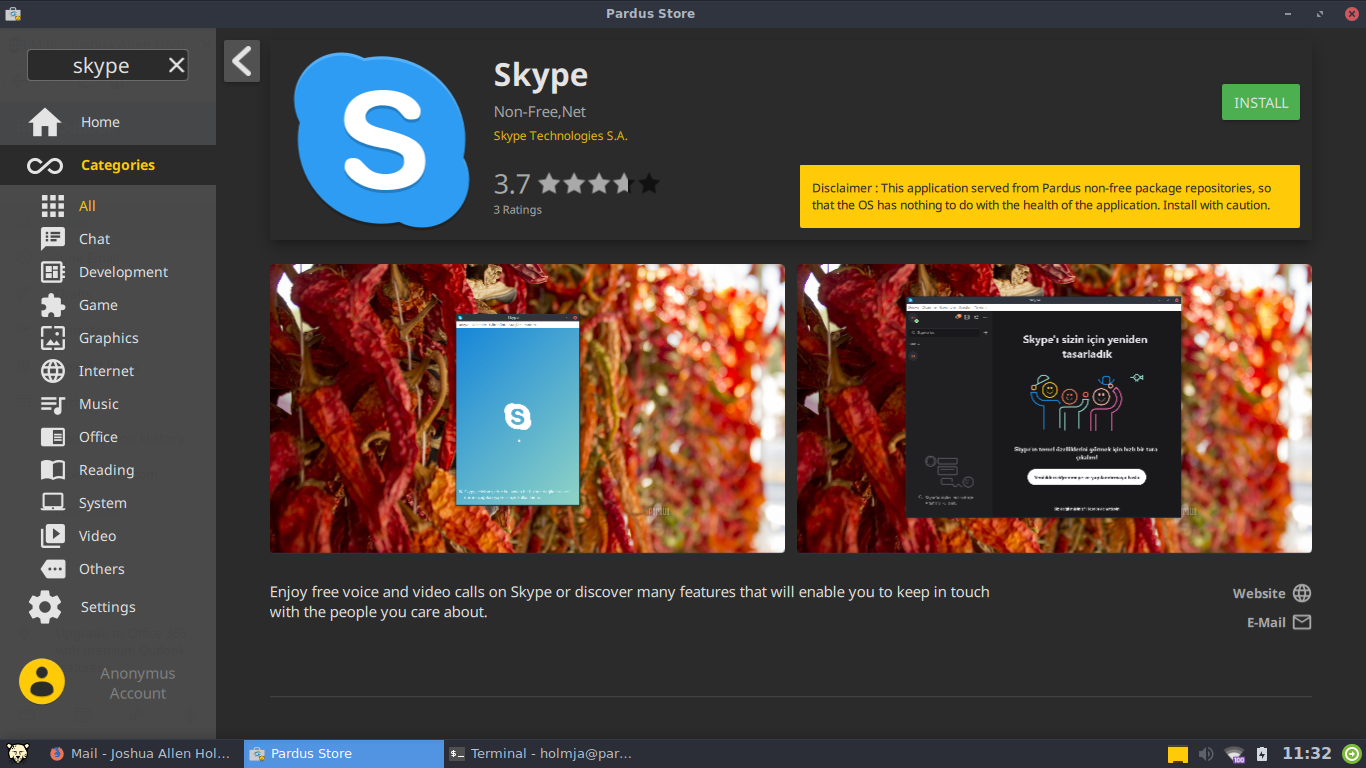Open the System laptop icon
Image resolution: width=1366 pixels, height=768 pixels.
[53, 503]
